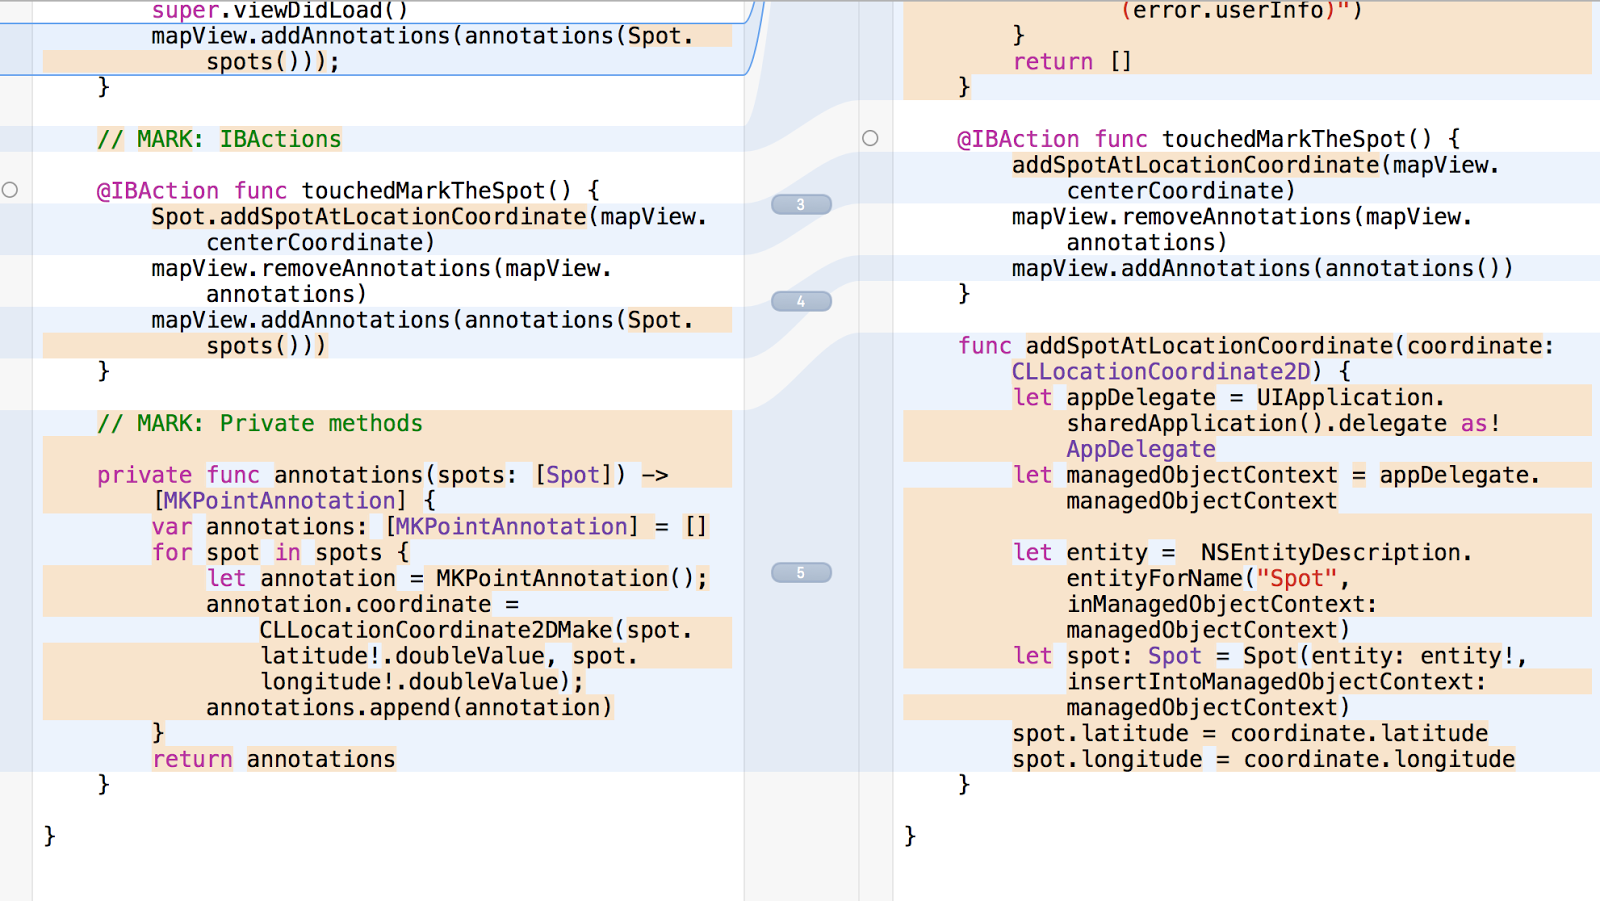Screen dimensions: 1600x901
Task: Click the 'return annotations' line
Action: [273, 760]
